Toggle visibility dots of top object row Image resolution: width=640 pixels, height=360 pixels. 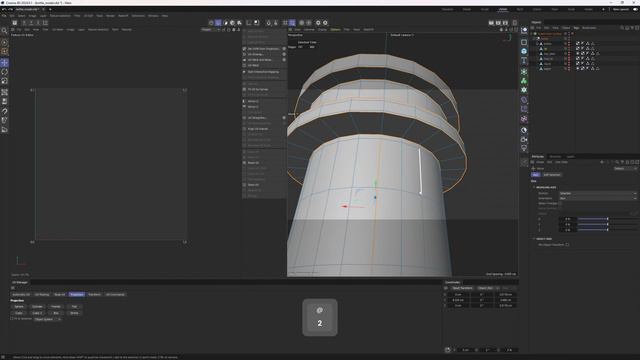[569, 34]
